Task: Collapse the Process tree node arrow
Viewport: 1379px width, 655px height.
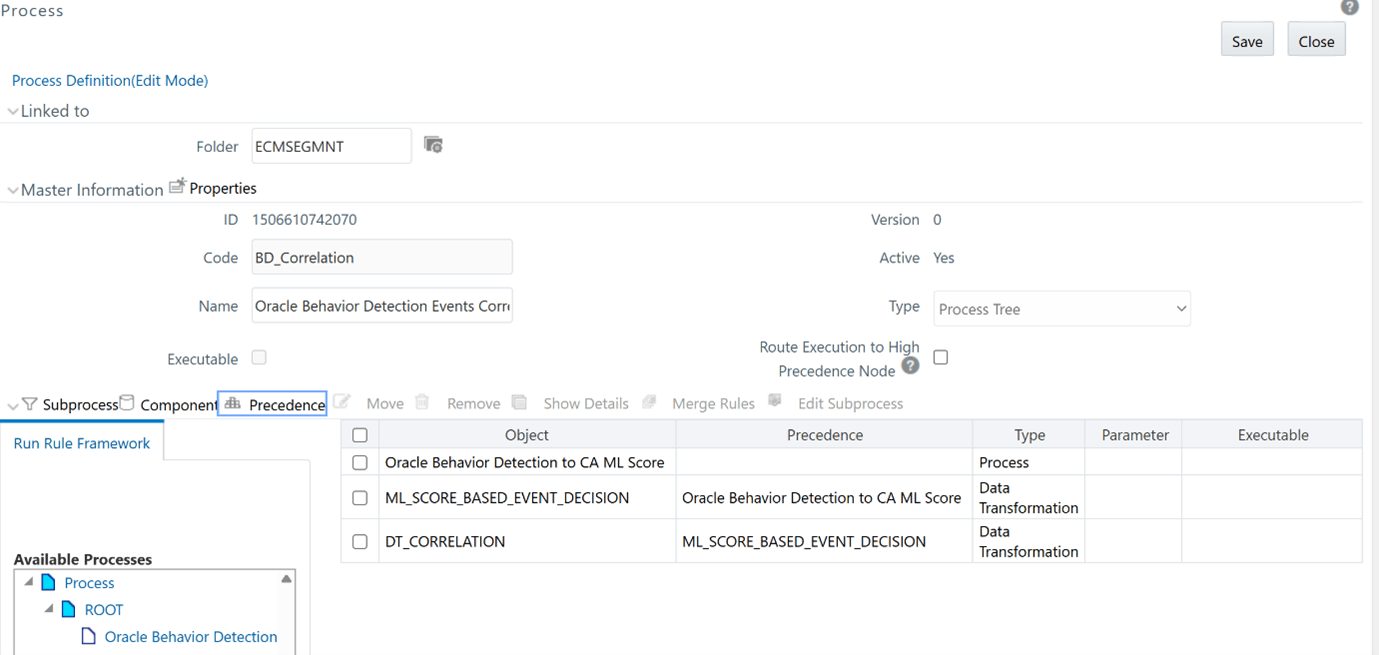Action: (28, 582)
